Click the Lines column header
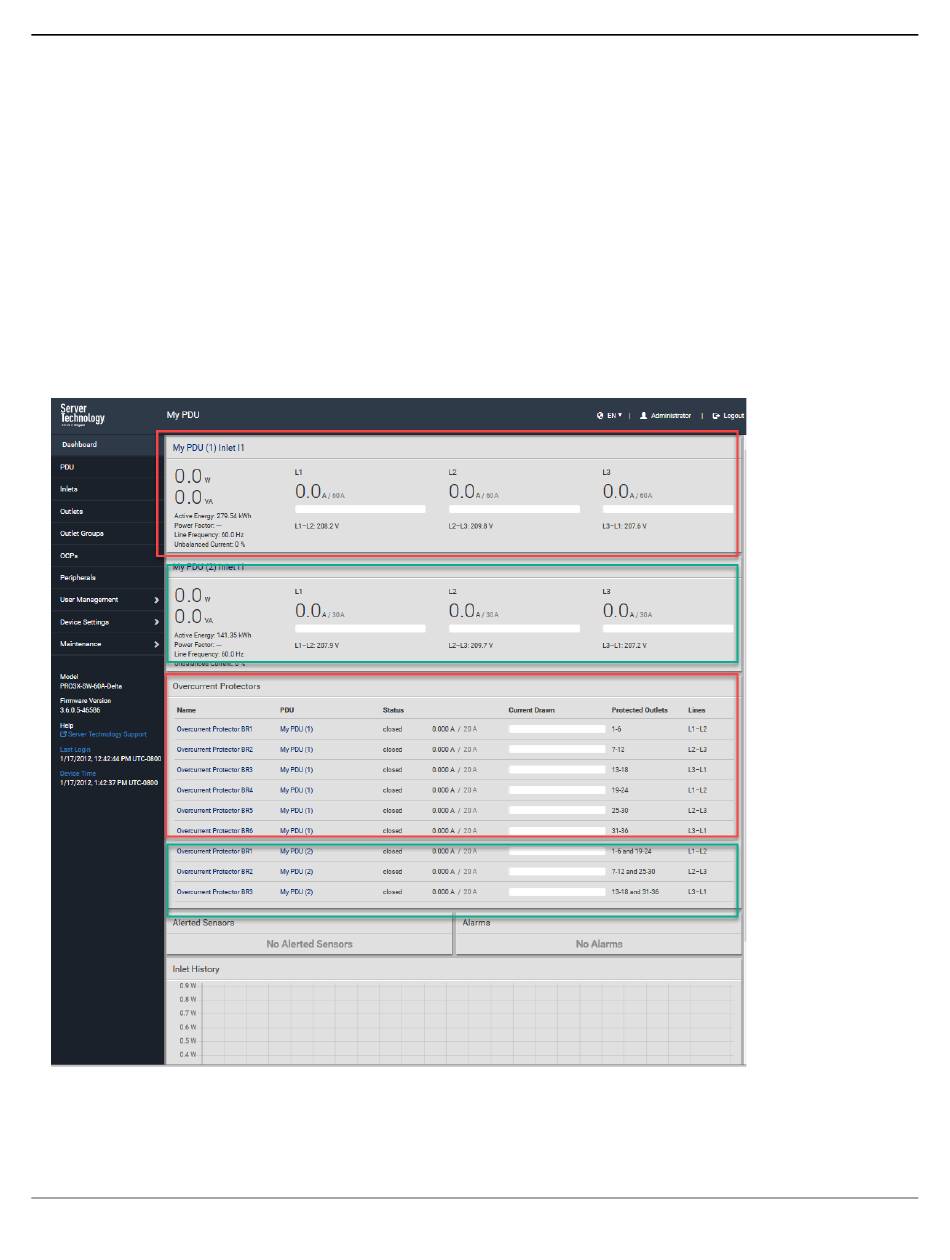The width and height of the screenshot is (950, 1260). 696,710
